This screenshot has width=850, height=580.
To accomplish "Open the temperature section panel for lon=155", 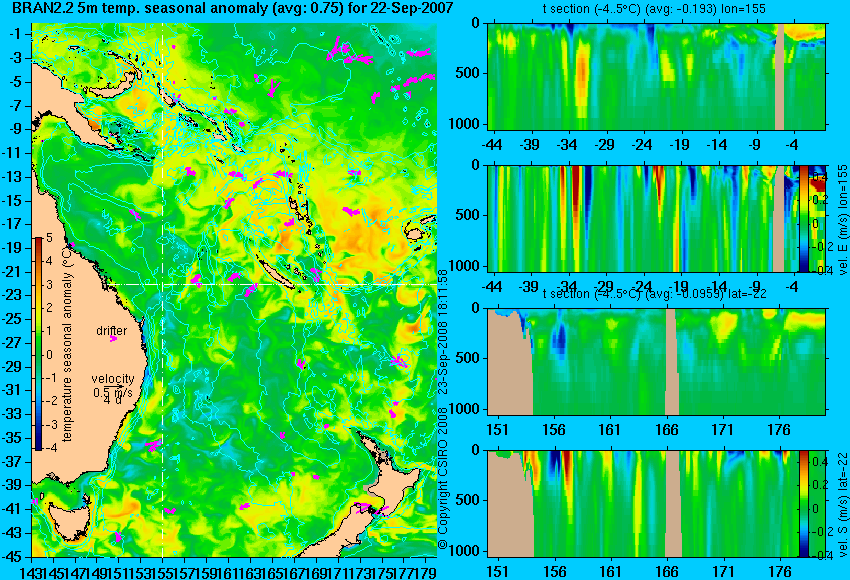I will (x=656, y=76).
